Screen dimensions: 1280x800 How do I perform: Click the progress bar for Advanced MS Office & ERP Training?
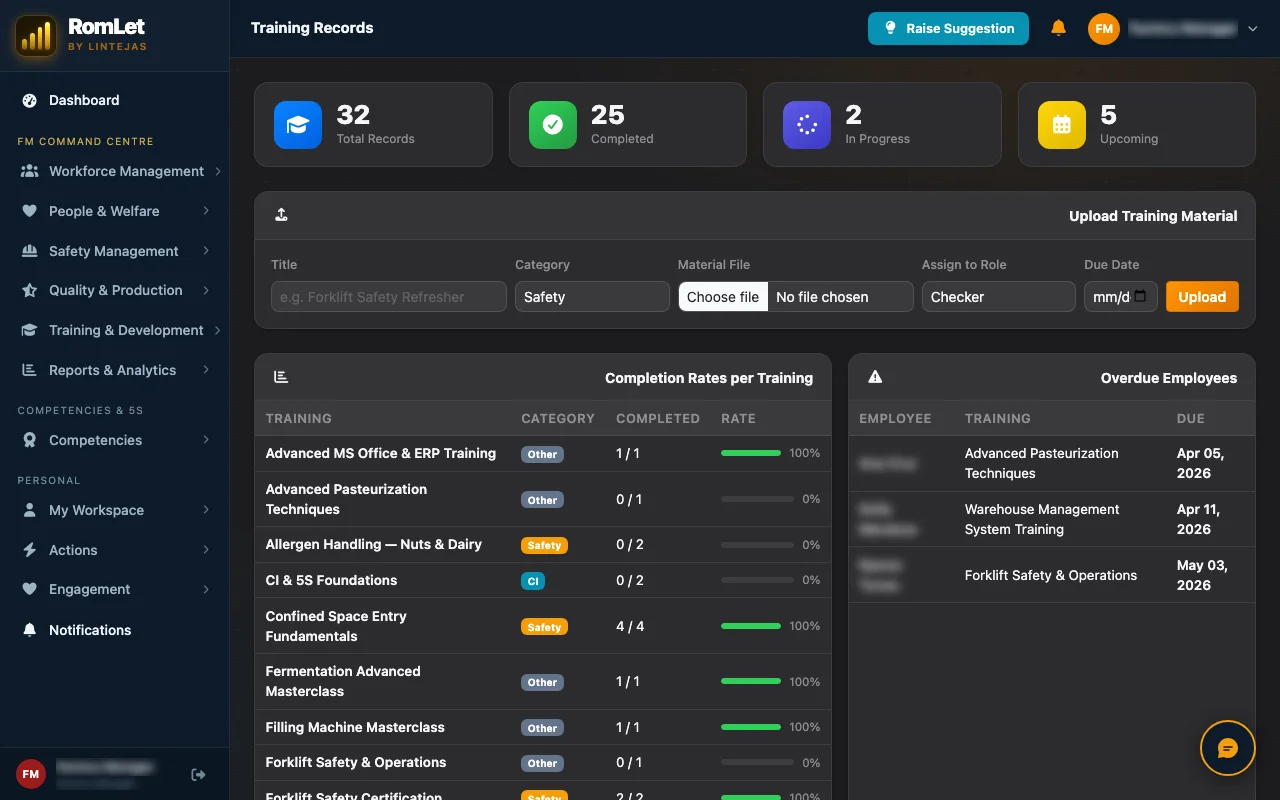click(751, 453)
